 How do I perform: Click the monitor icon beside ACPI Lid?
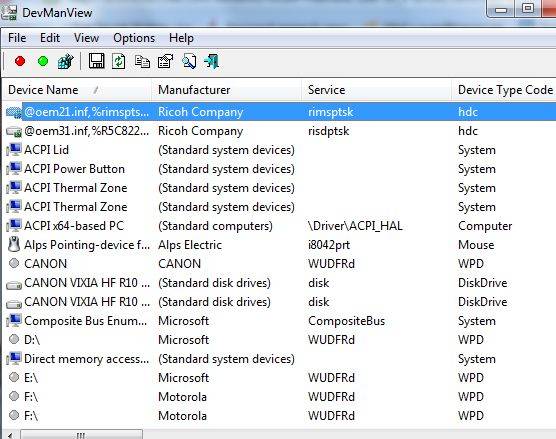[14, 150]
